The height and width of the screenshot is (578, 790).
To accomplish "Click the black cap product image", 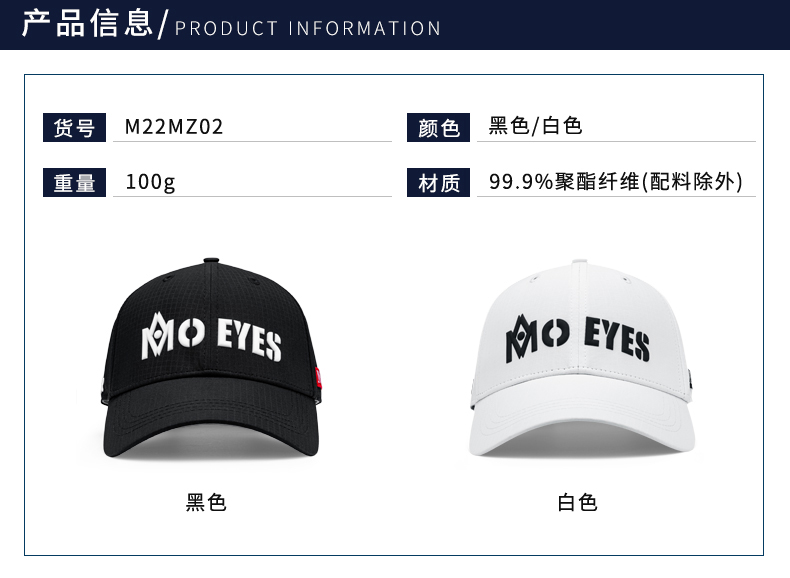I will (x=211, y=358).
